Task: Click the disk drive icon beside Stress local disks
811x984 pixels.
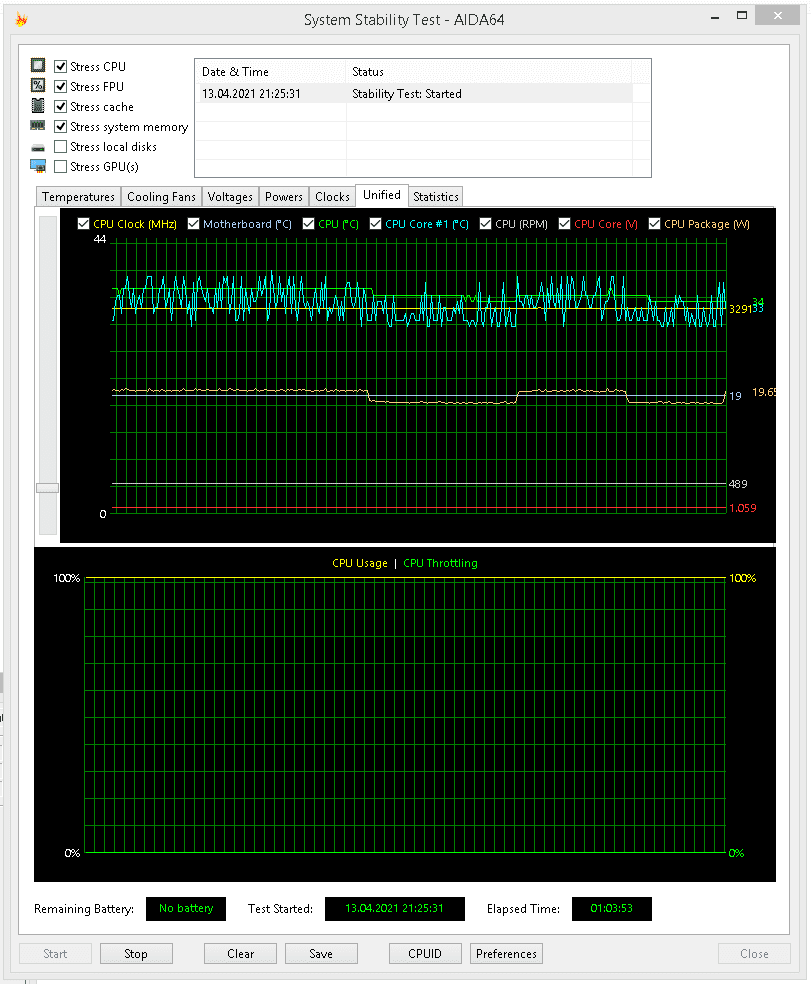Action: tap(38, 148)
